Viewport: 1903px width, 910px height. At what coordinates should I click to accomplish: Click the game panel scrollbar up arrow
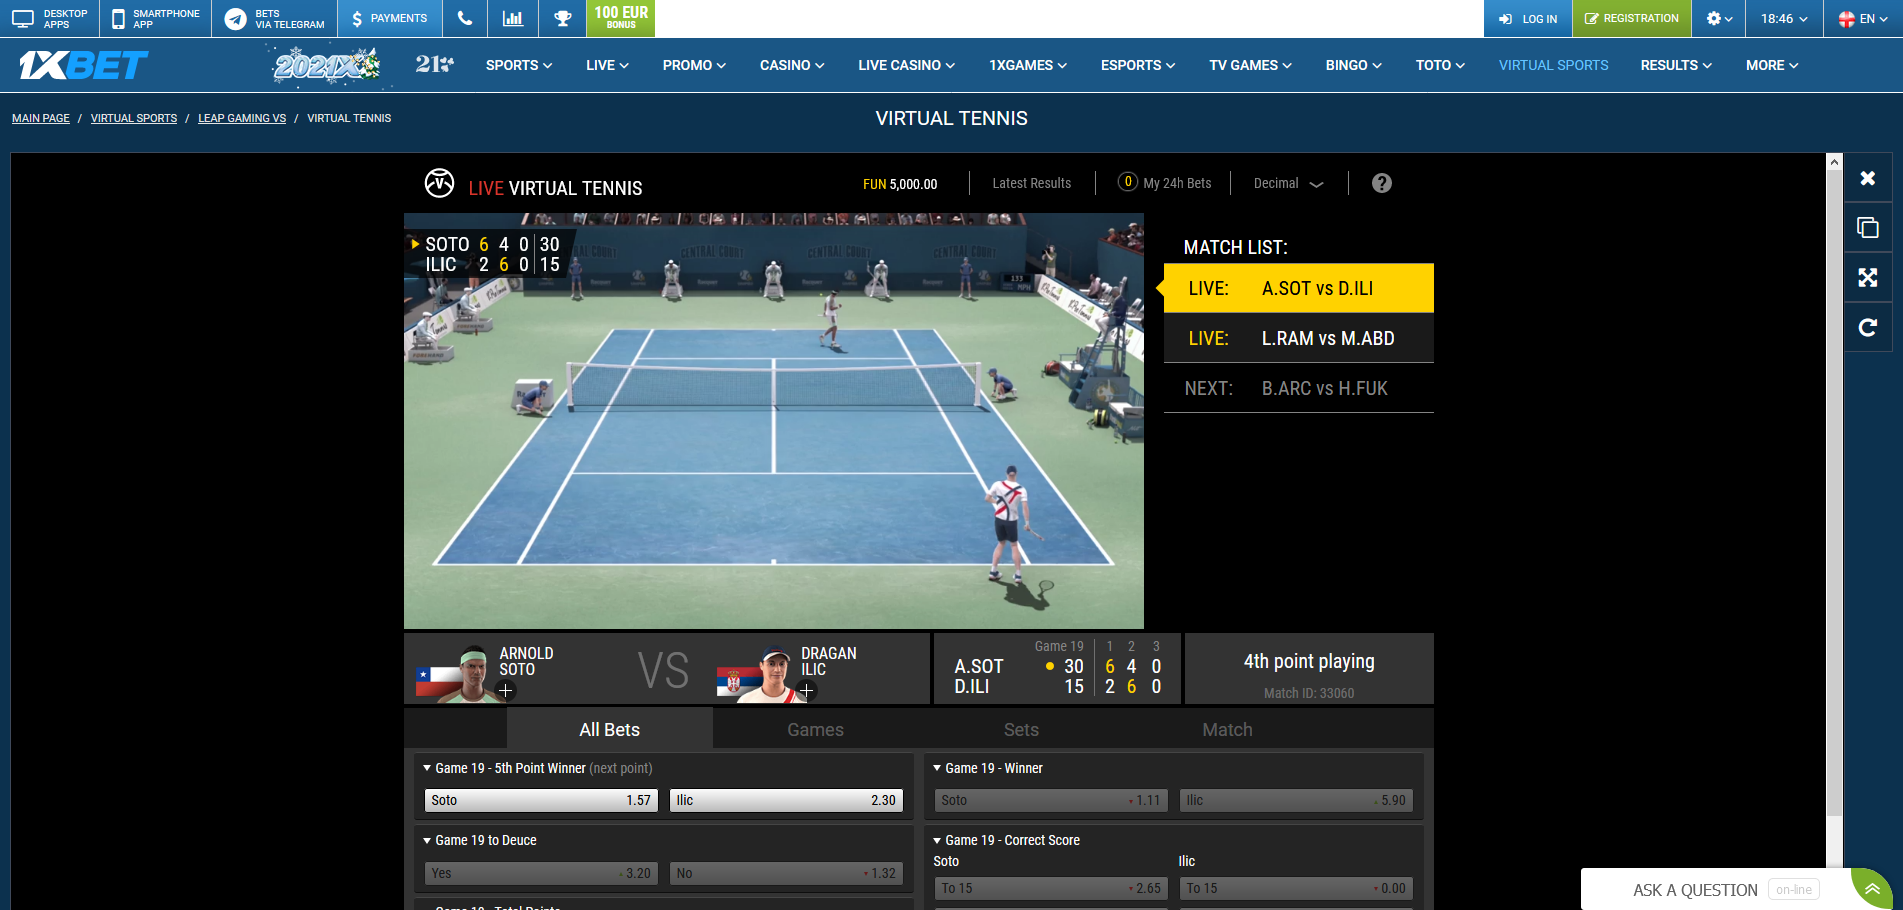(1834, 162)
